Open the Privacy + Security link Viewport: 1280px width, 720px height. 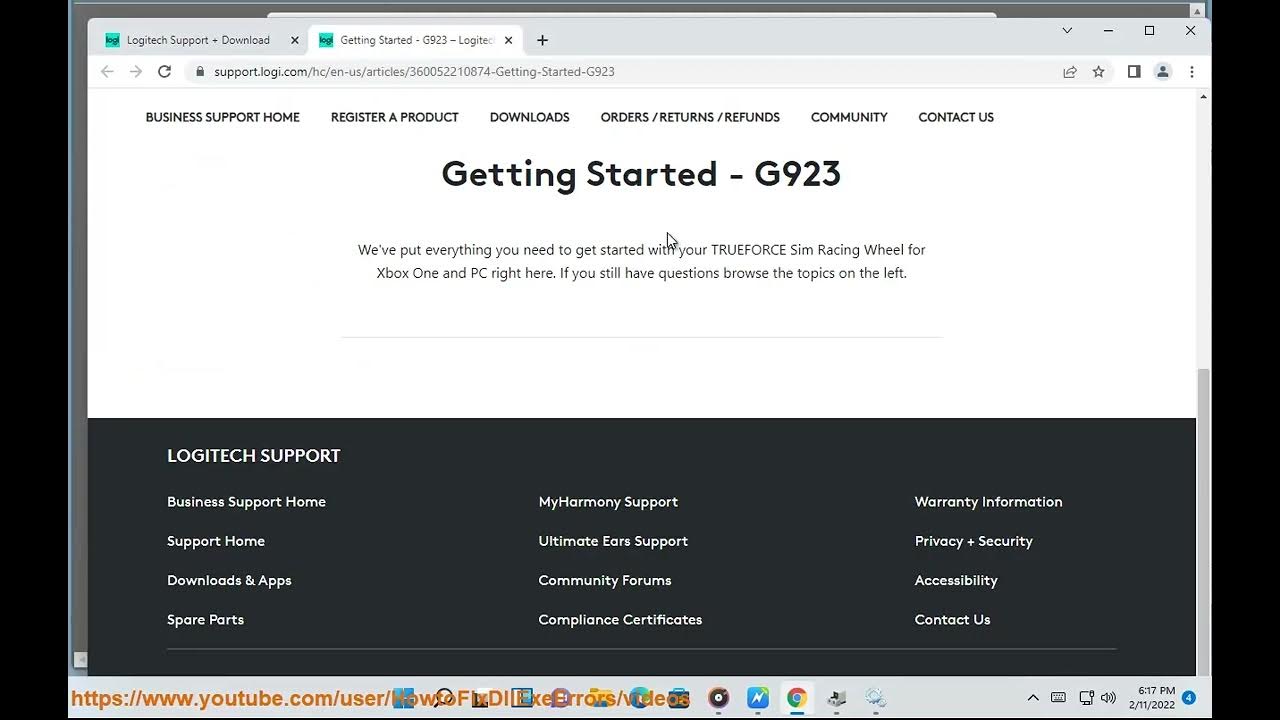[x=973, y=541]
